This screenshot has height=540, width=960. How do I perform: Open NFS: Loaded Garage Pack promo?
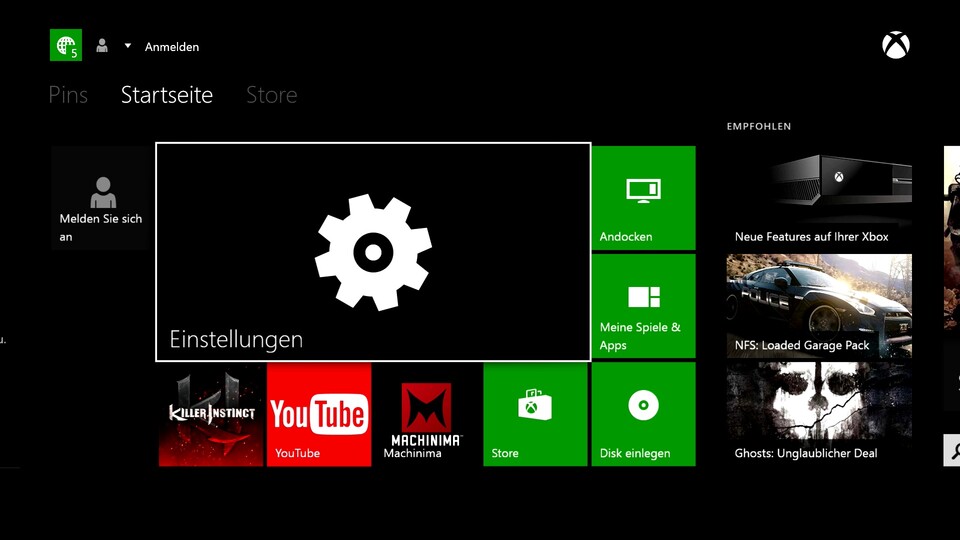pyautogui.click(x=819, y=306)
